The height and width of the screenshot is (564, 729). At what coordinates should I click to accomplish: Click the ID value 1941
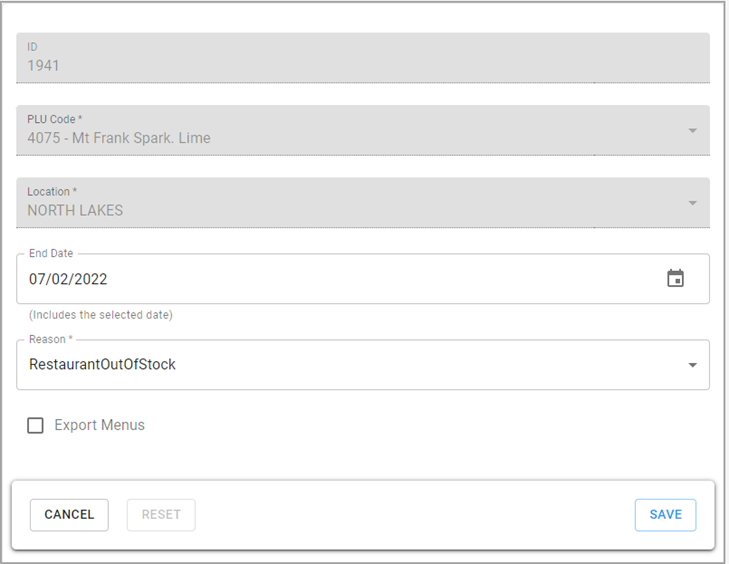[43, 66]
